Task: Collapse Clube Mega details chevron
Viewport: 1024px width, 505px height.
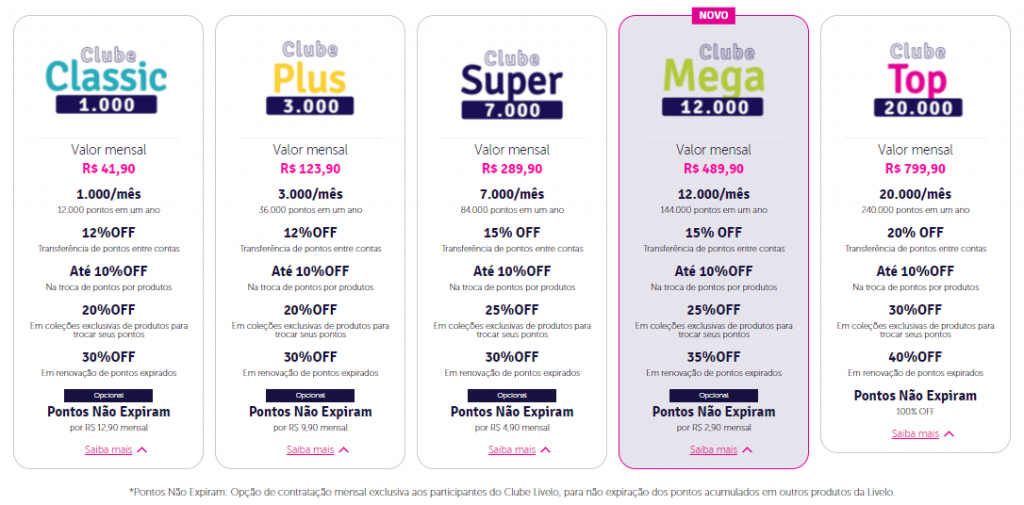Action: [747, 450]
